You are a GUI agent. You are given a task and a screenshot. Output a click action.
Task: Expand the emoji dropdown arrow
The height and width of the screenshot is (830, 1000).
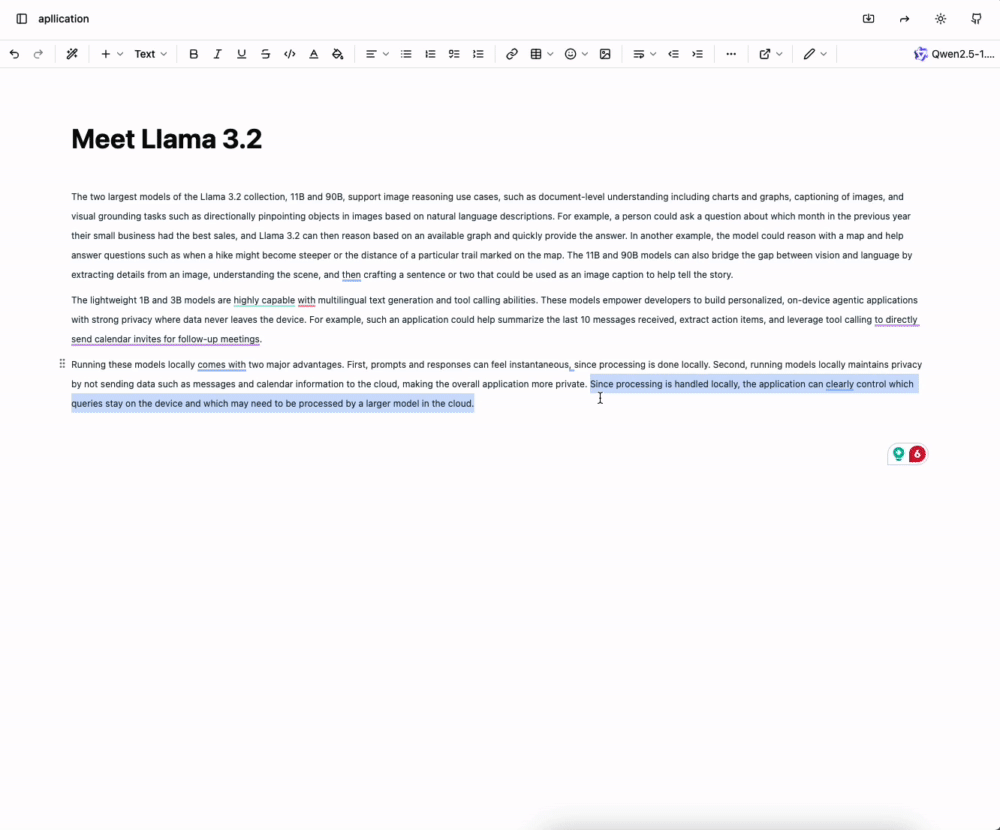585,54
